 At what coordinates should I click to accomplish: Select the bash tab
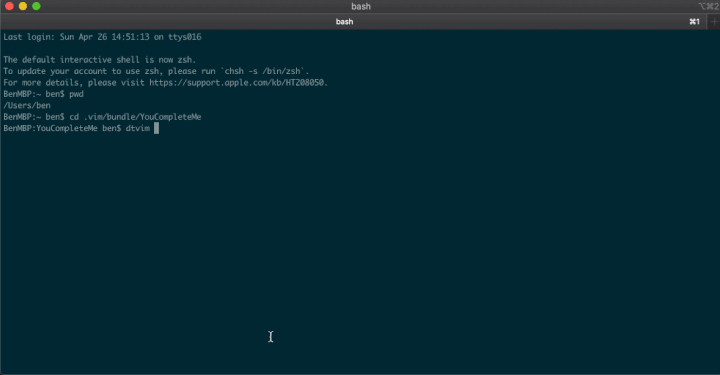pyautogui.click(x=344, y=22)
